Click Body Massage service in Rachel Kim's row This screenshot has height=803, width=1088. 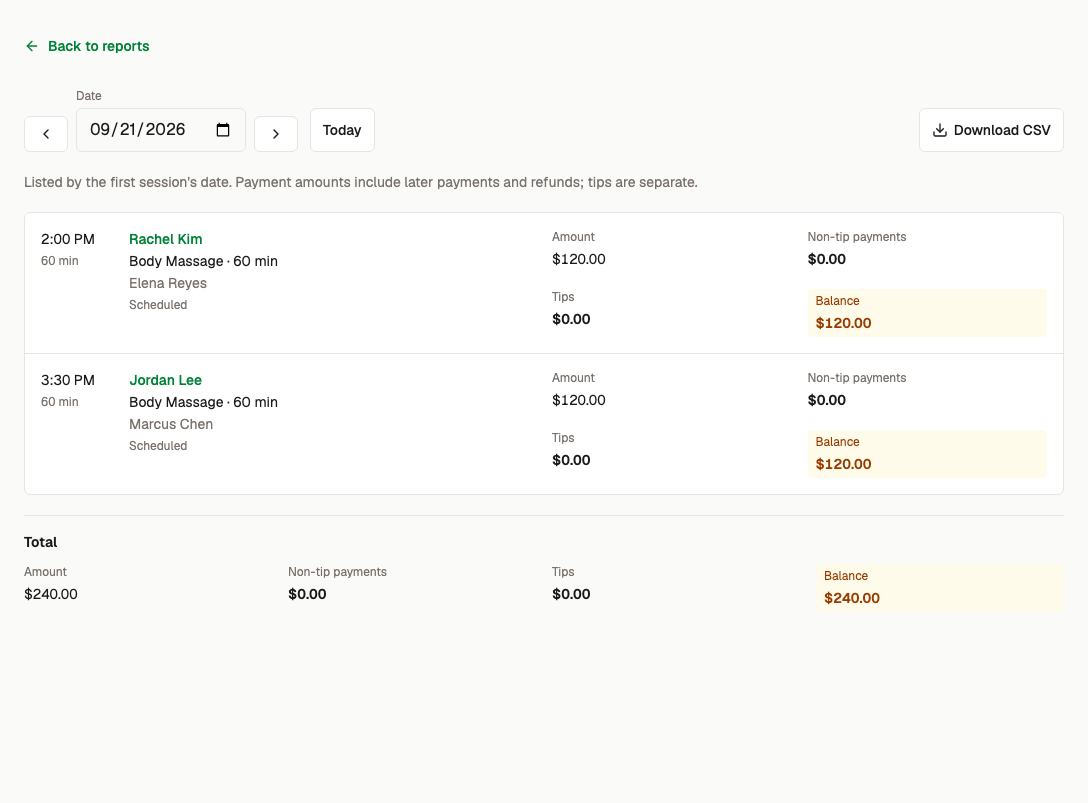pyautogui.click(x=203, y=262)
